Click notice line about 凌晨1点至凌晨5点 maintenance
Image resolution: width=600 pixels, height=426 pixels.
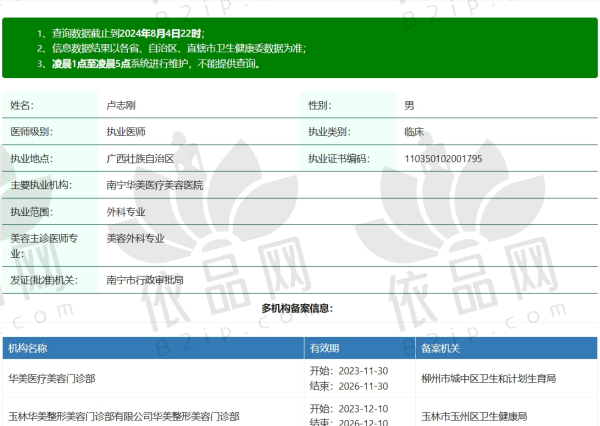coord(156,64)
